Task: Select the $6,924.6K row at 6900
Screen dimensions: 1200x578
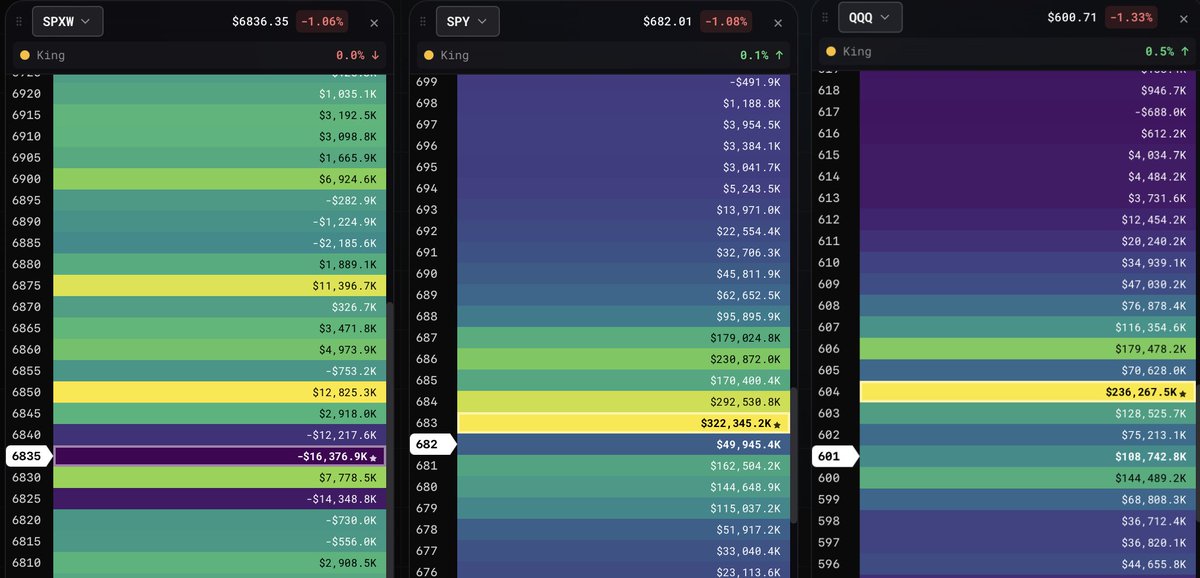Action: [220, 179]
